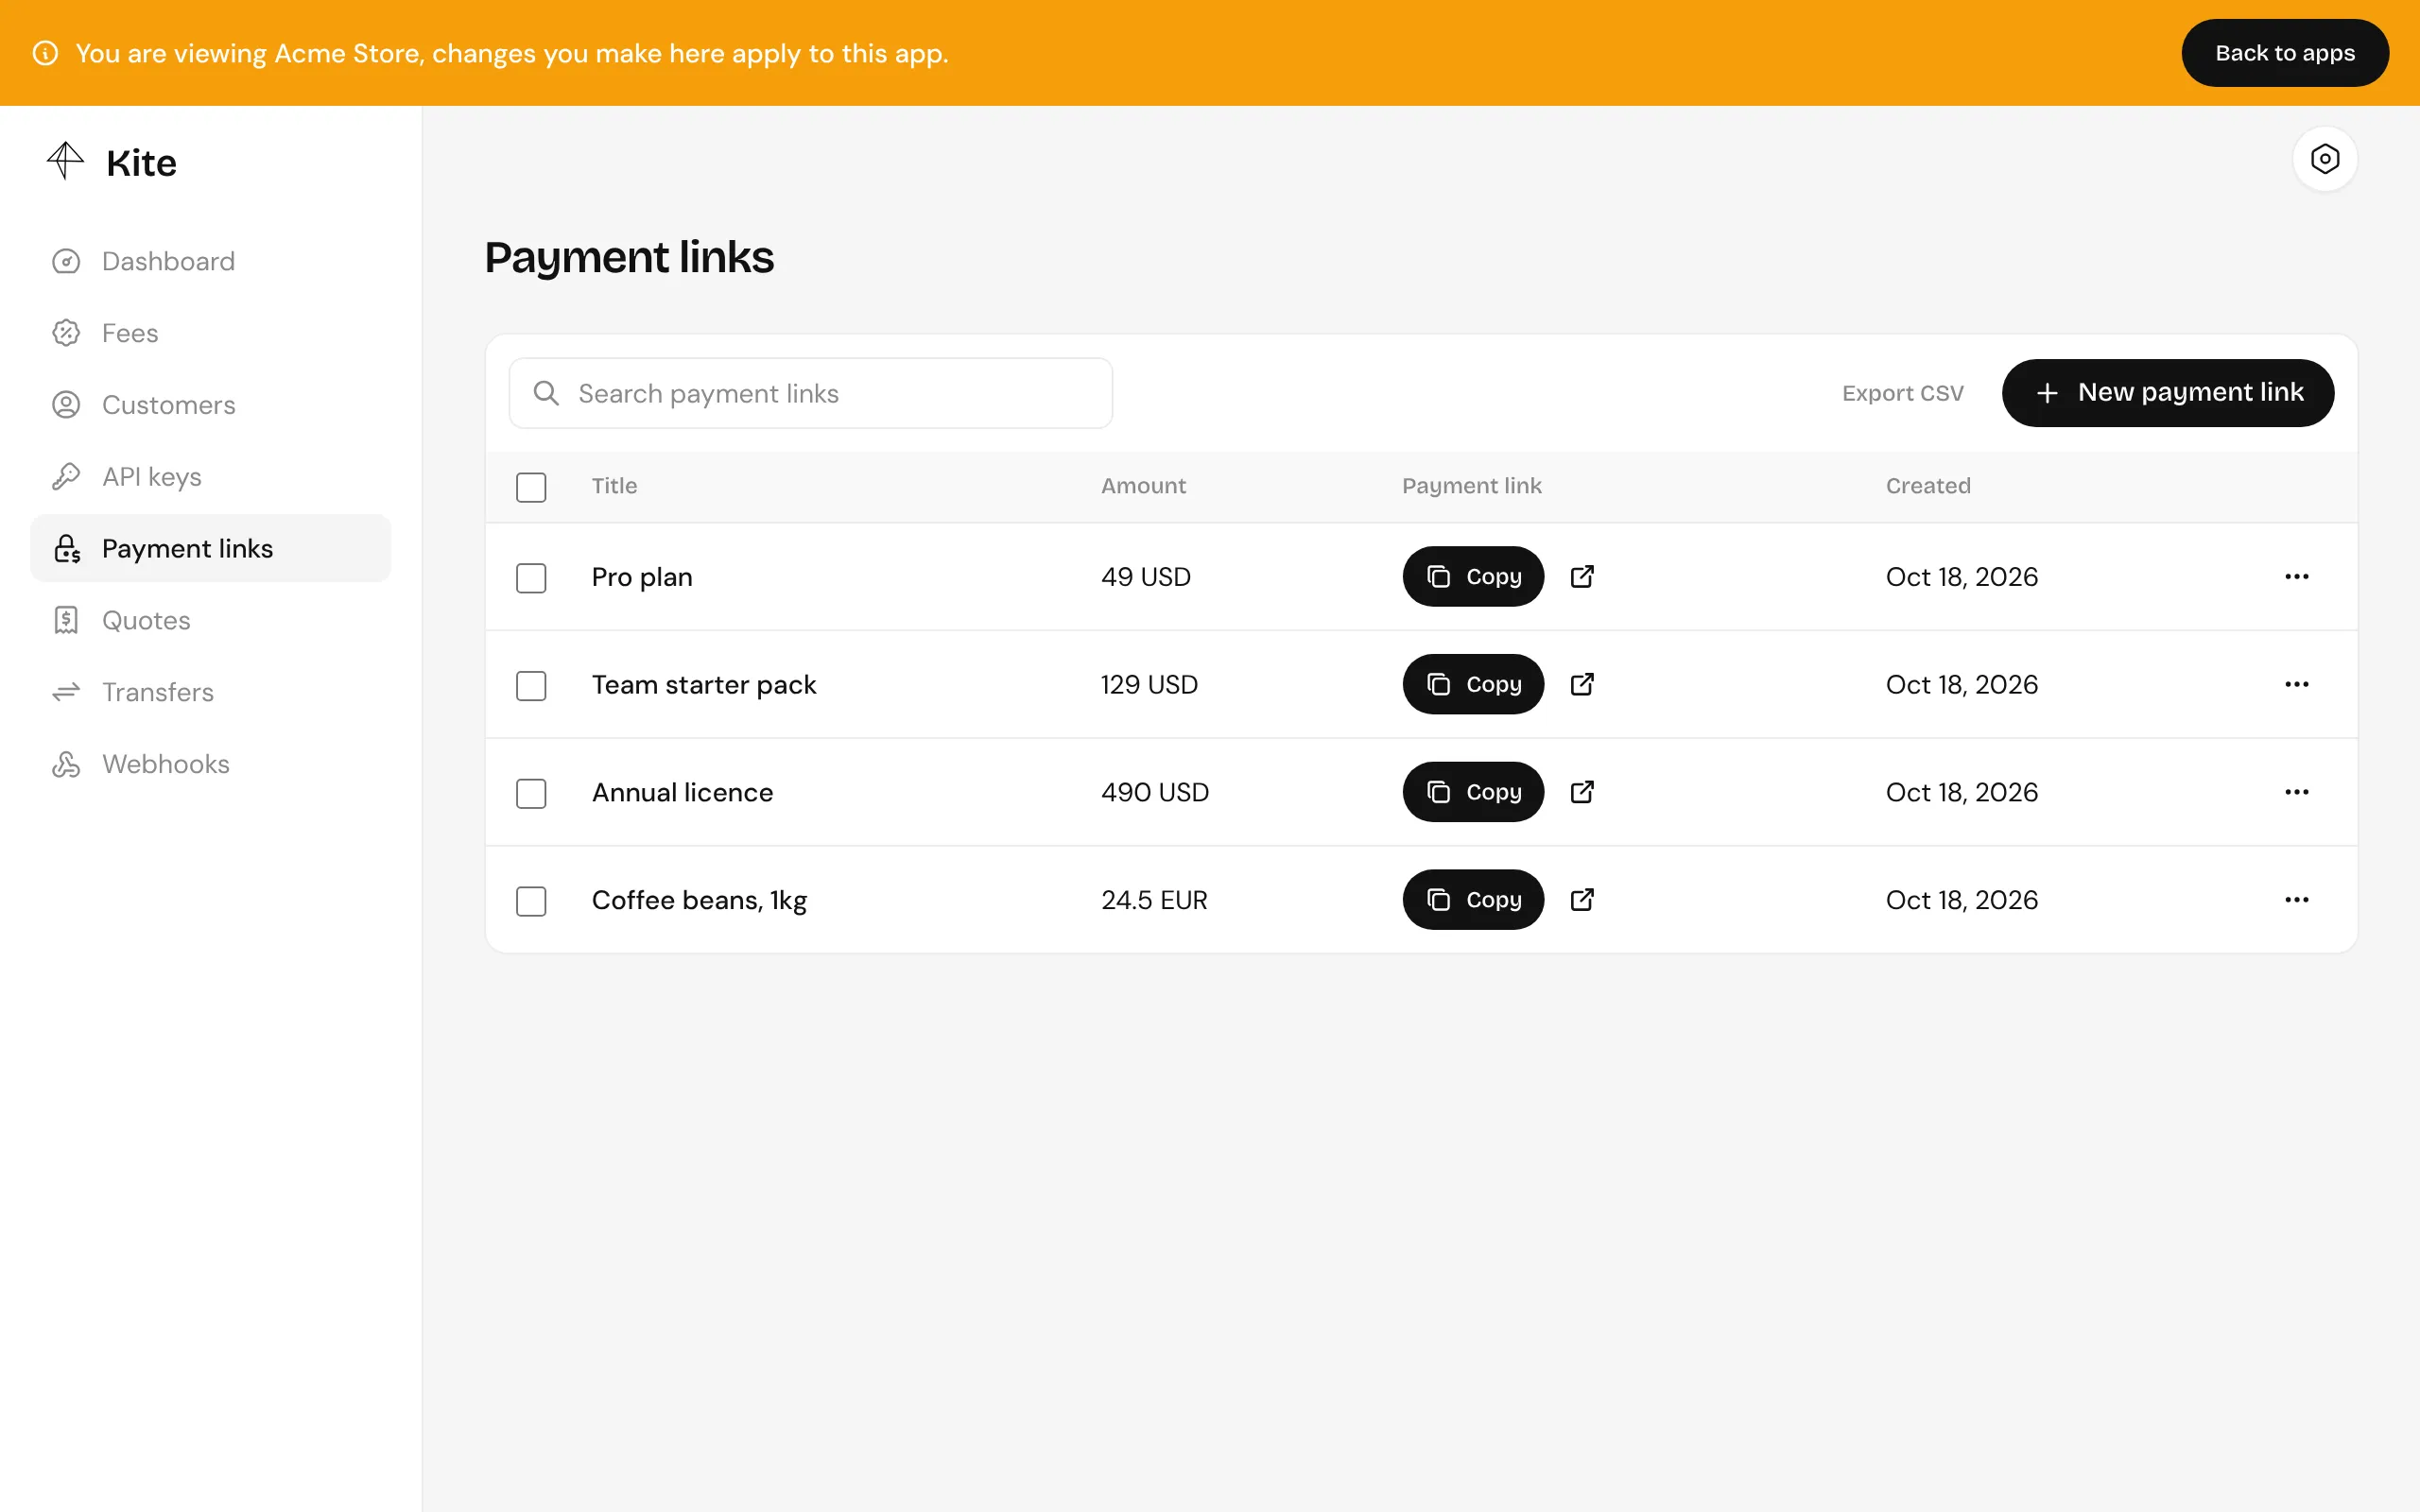Click the Kite logo icon

click(66, 161)
